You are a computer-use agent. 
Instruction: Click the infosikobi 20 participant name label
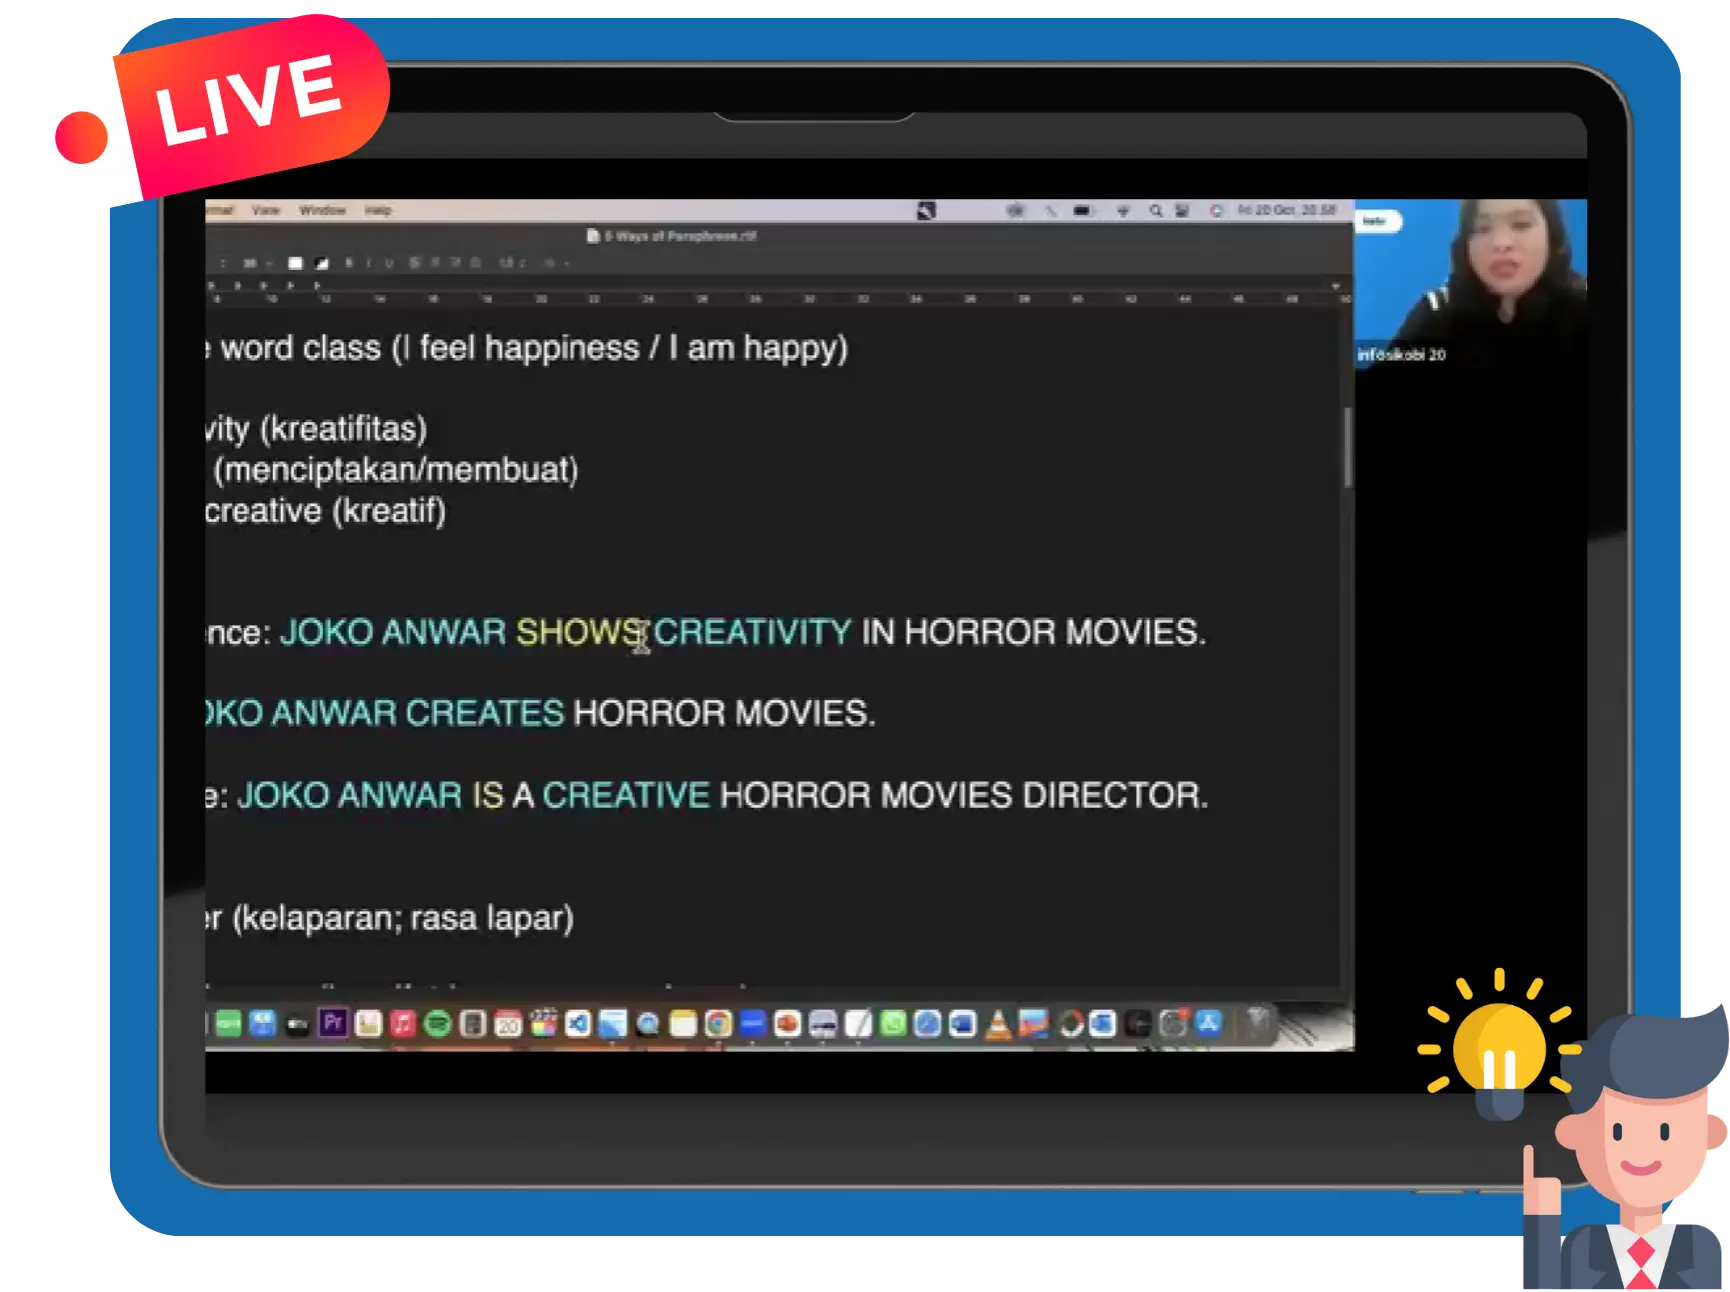click(x=1401, y=355)
